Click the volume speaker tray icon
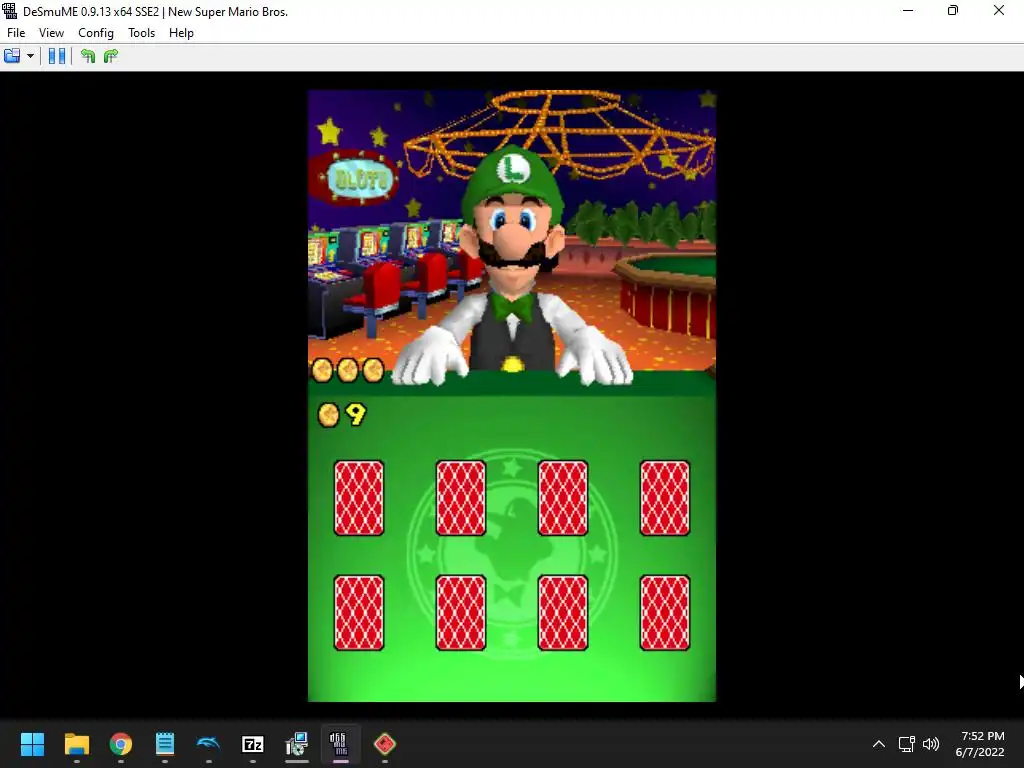The image size is (1024, 768). 931,744
